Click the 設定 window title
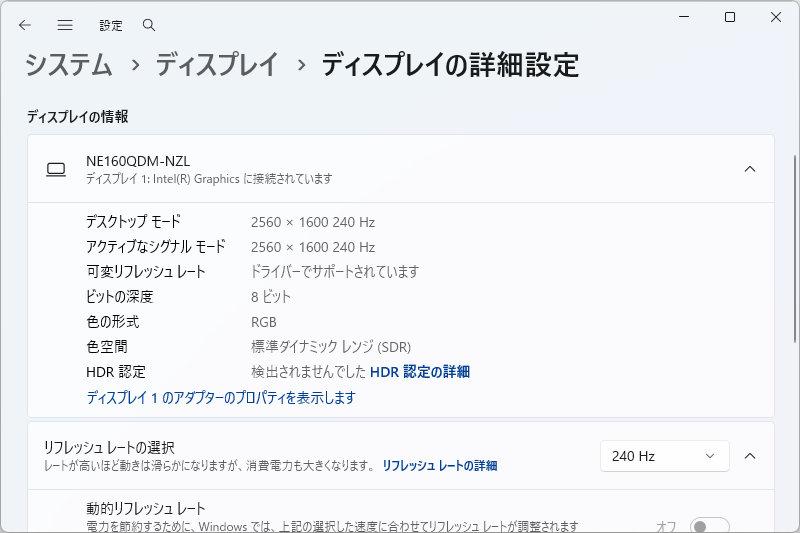Image resolution: width=800 pixels, height=533 pixels. (111, 26)
